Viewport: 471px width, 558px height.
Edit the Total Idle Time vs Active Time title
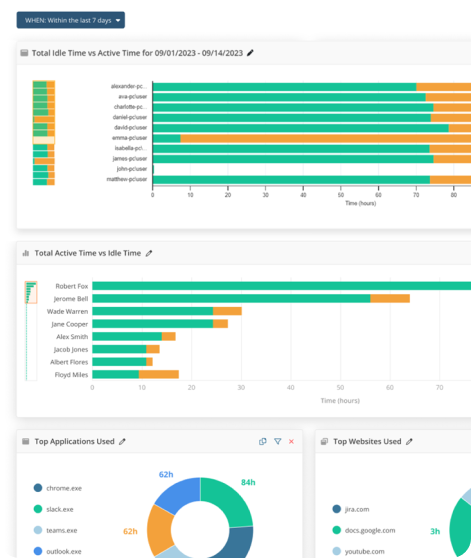pyautogui.click(x=250, y=53)
